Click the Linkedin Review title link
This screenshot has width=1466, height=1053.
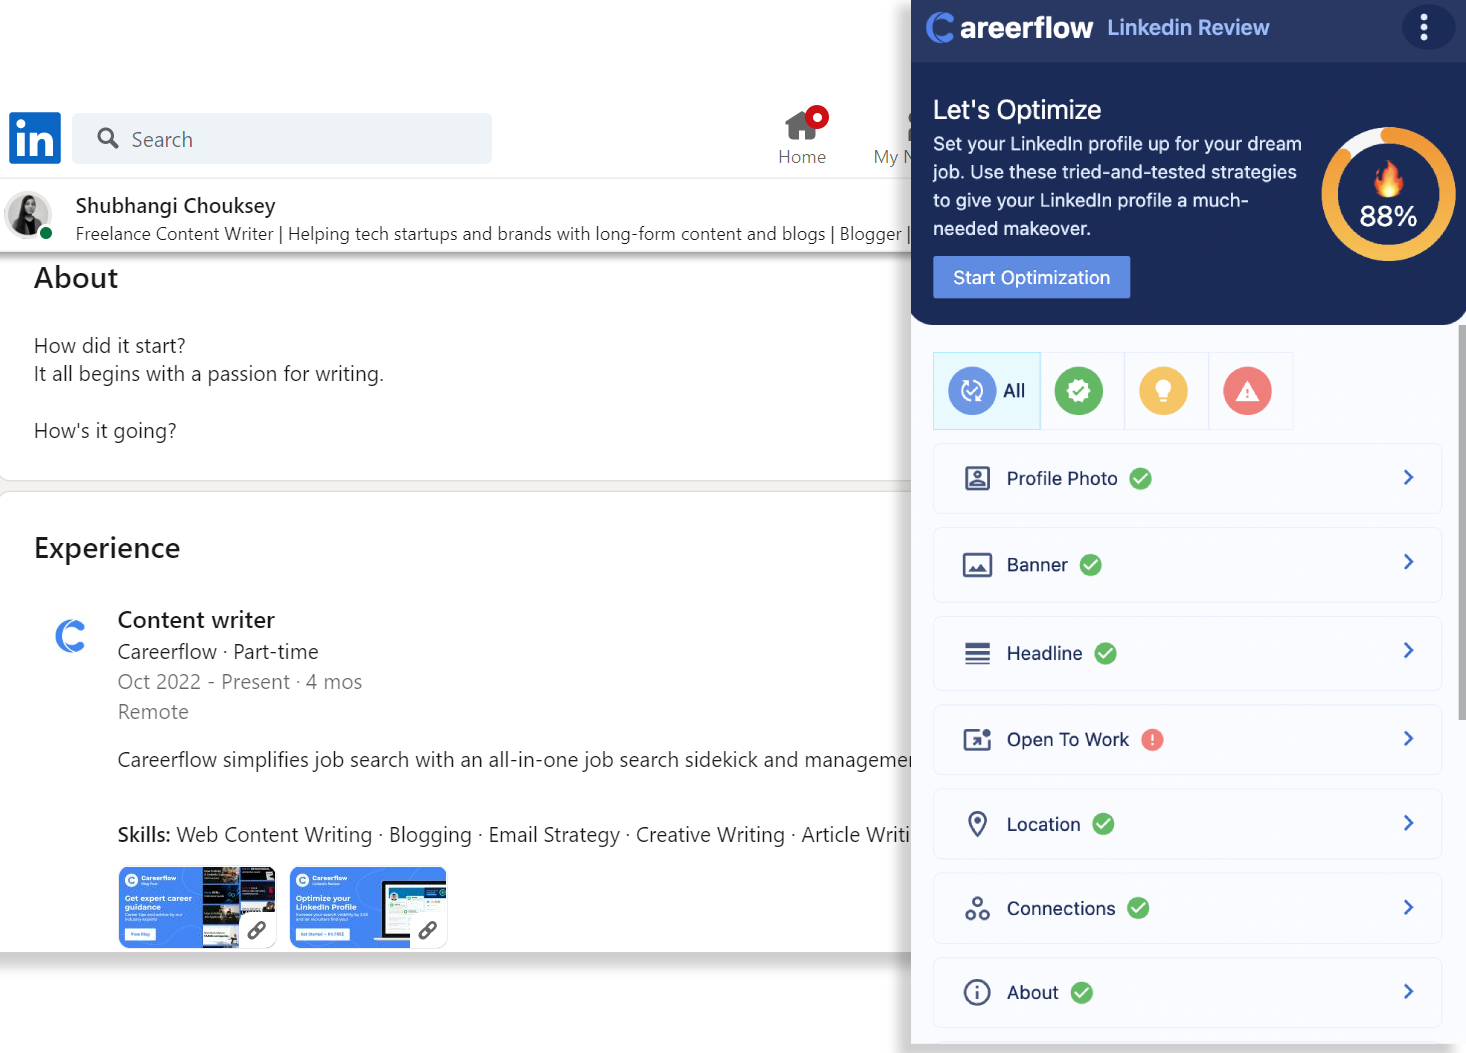point(1188,28)
